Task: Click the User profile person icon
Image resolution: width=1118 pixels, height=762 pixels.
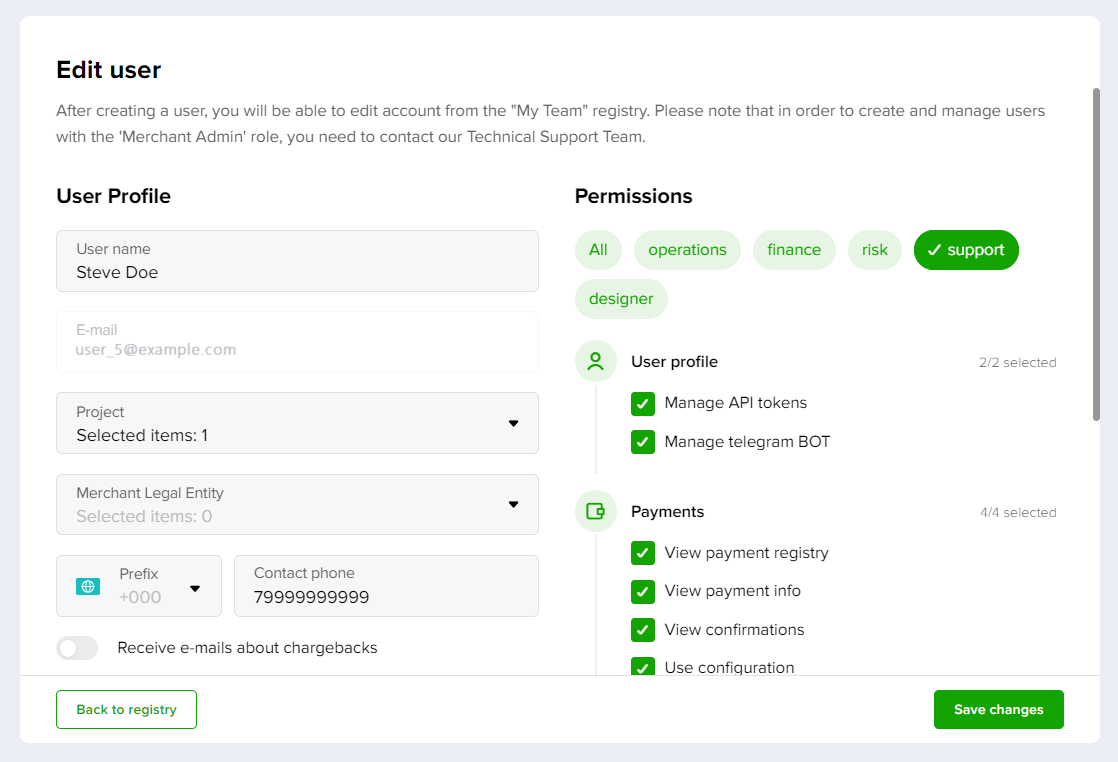Action: (x=595, y=361)
